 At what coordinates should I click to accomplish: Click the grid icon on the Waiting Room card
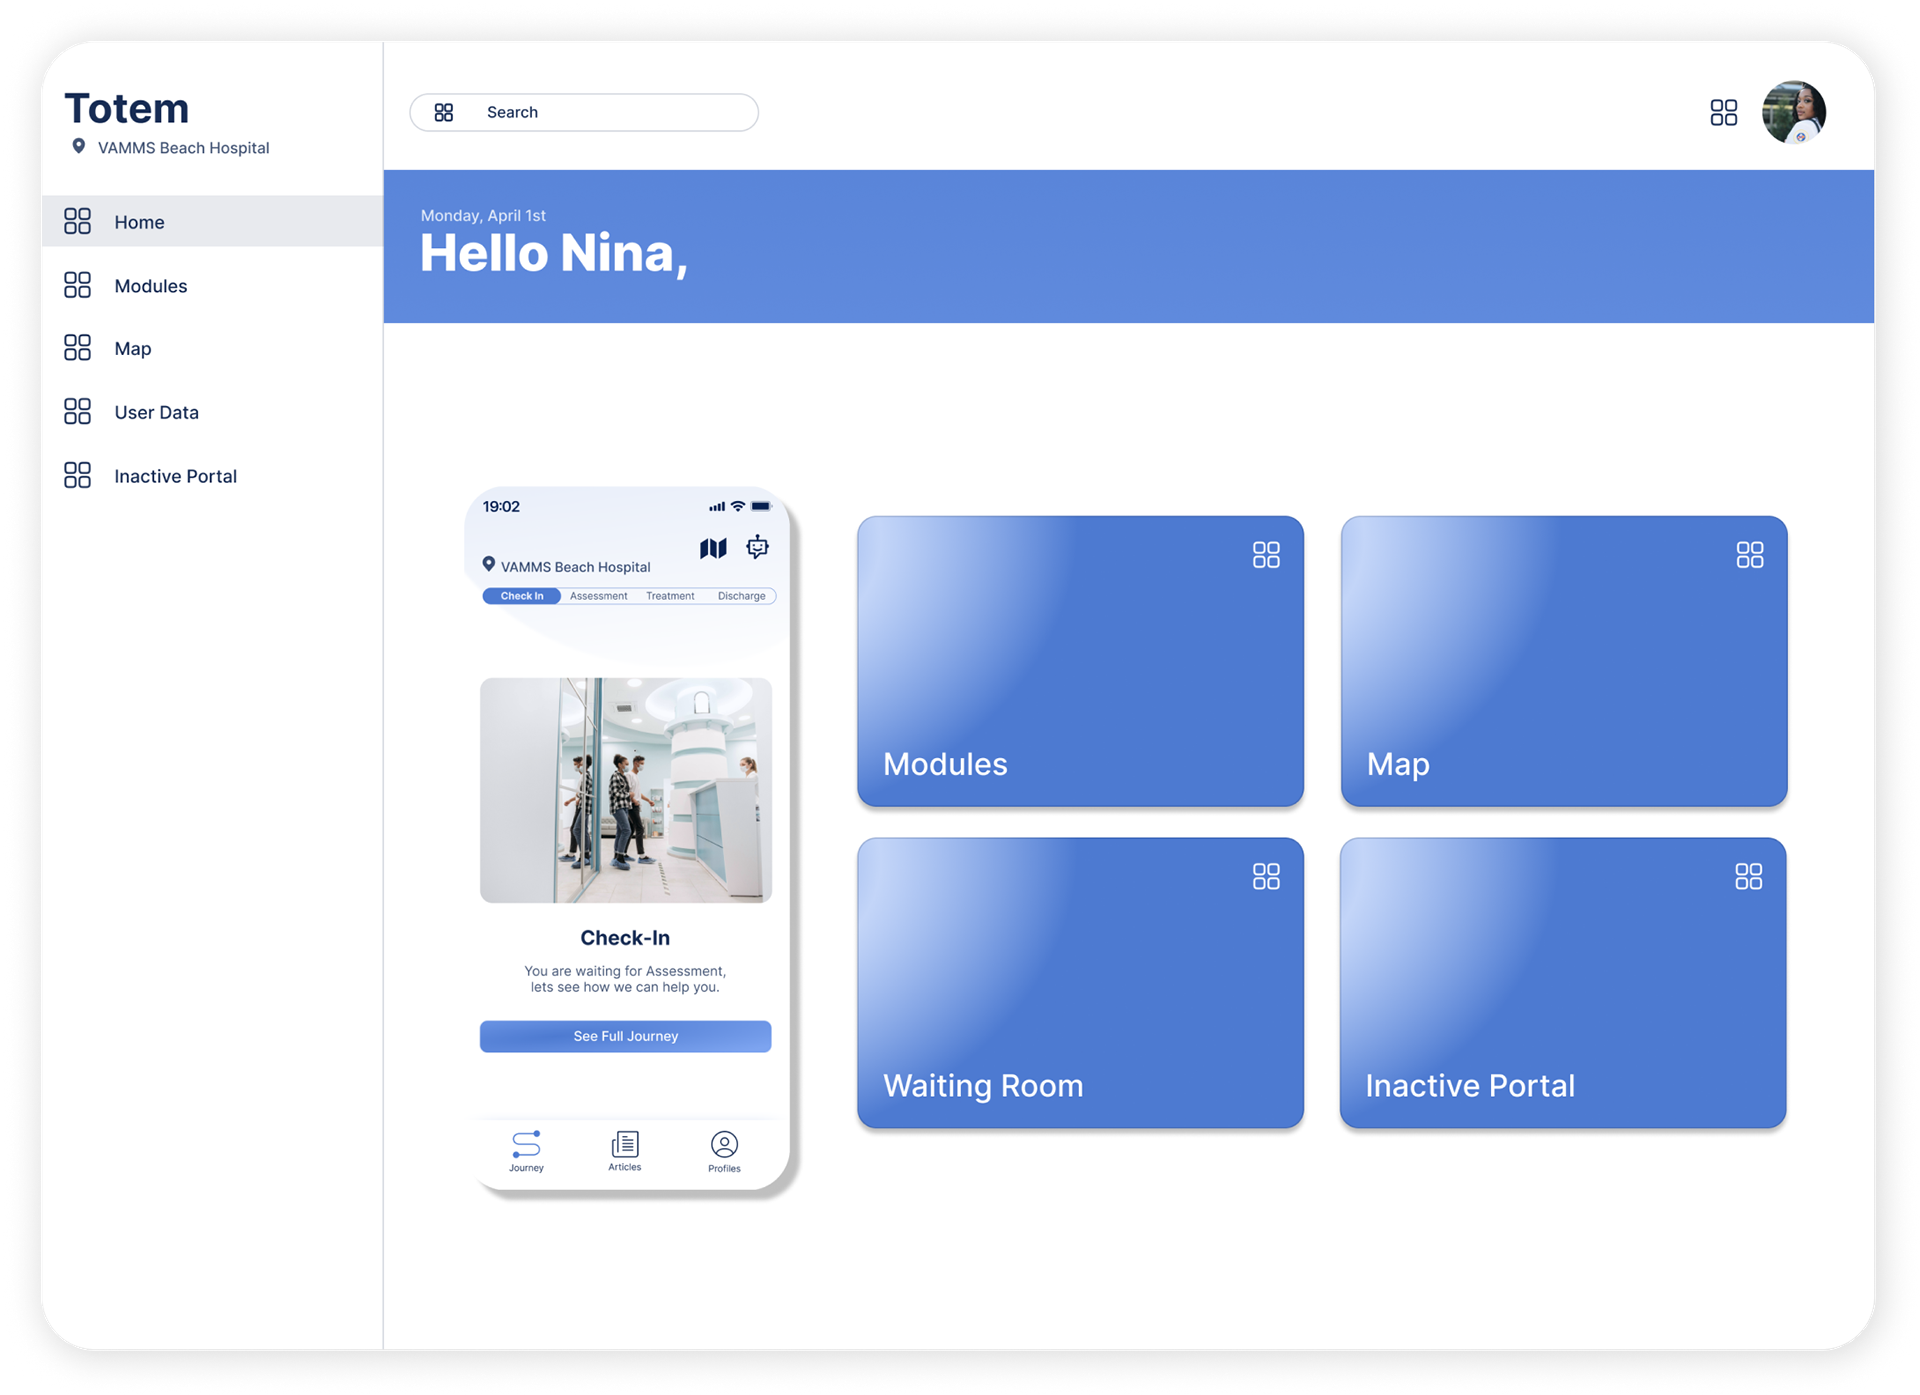click(x=1266, y=877)
